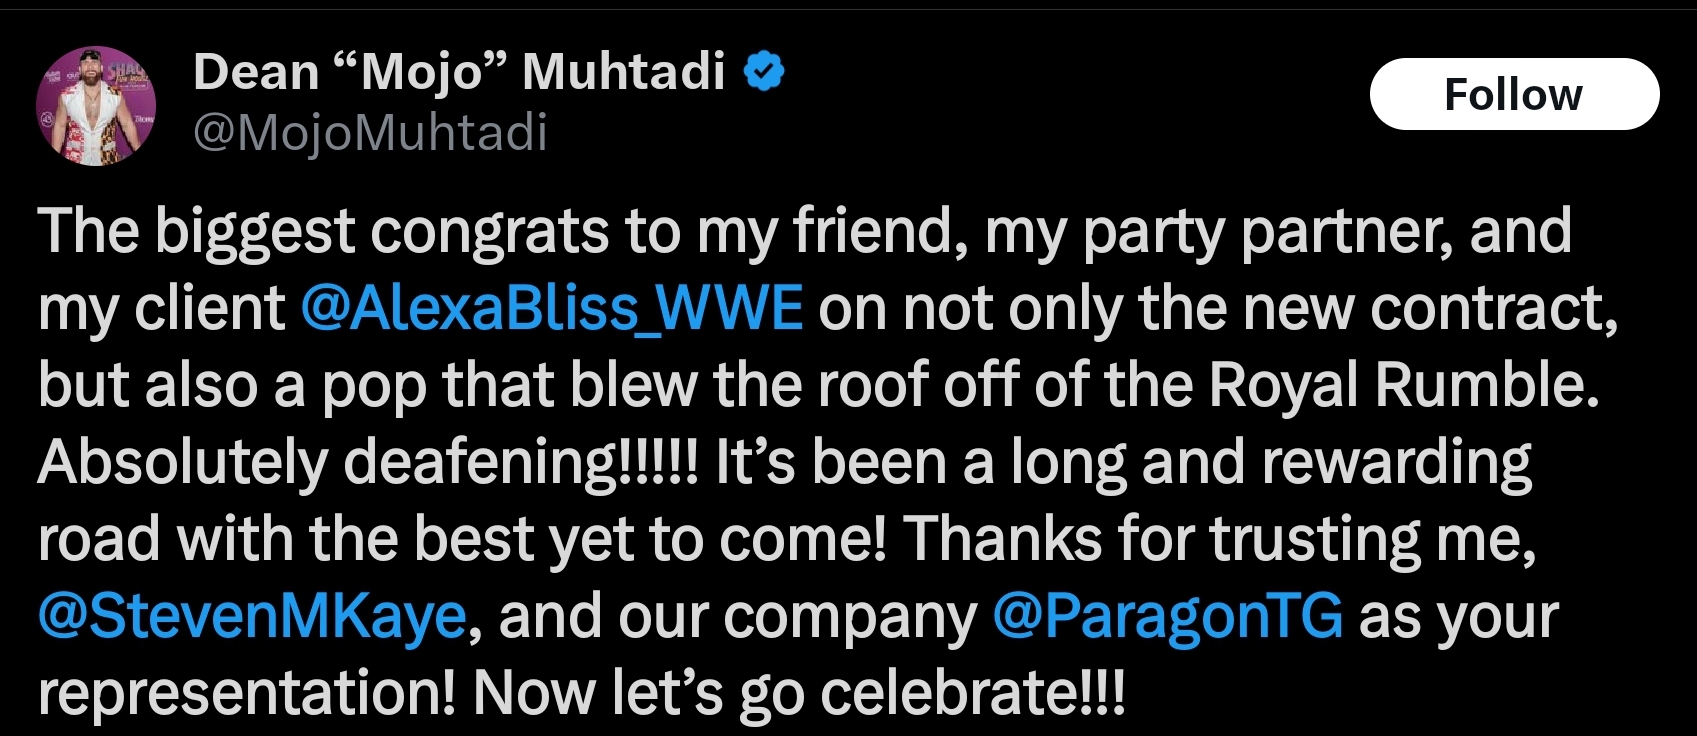Open Dean Muhtadi's profile picture
The width and height of the screenshot is (1697, 736).
point(96,104)
